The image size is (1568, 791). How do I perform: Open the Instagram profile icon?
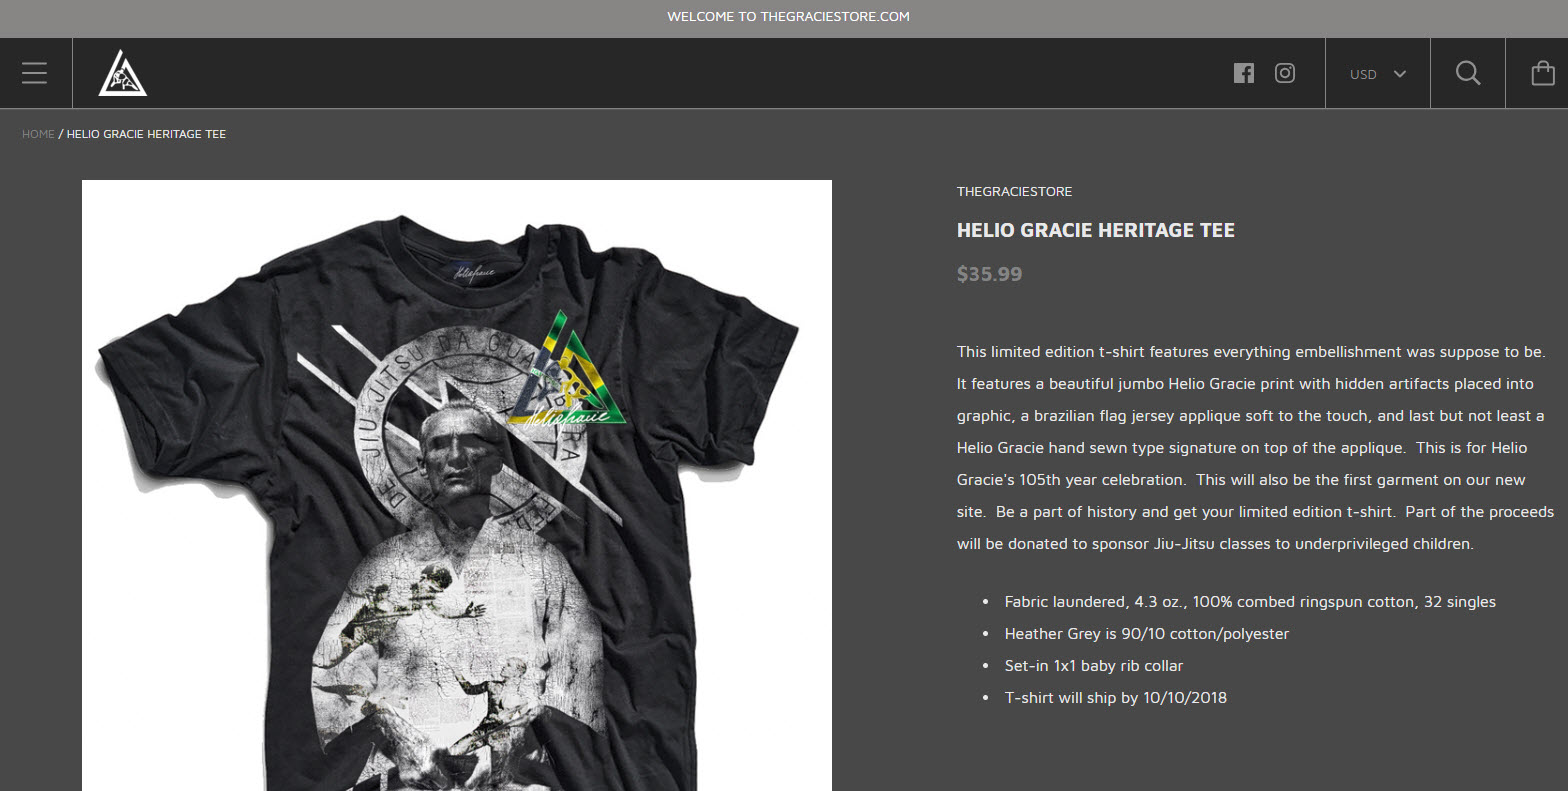[1285, 73]
